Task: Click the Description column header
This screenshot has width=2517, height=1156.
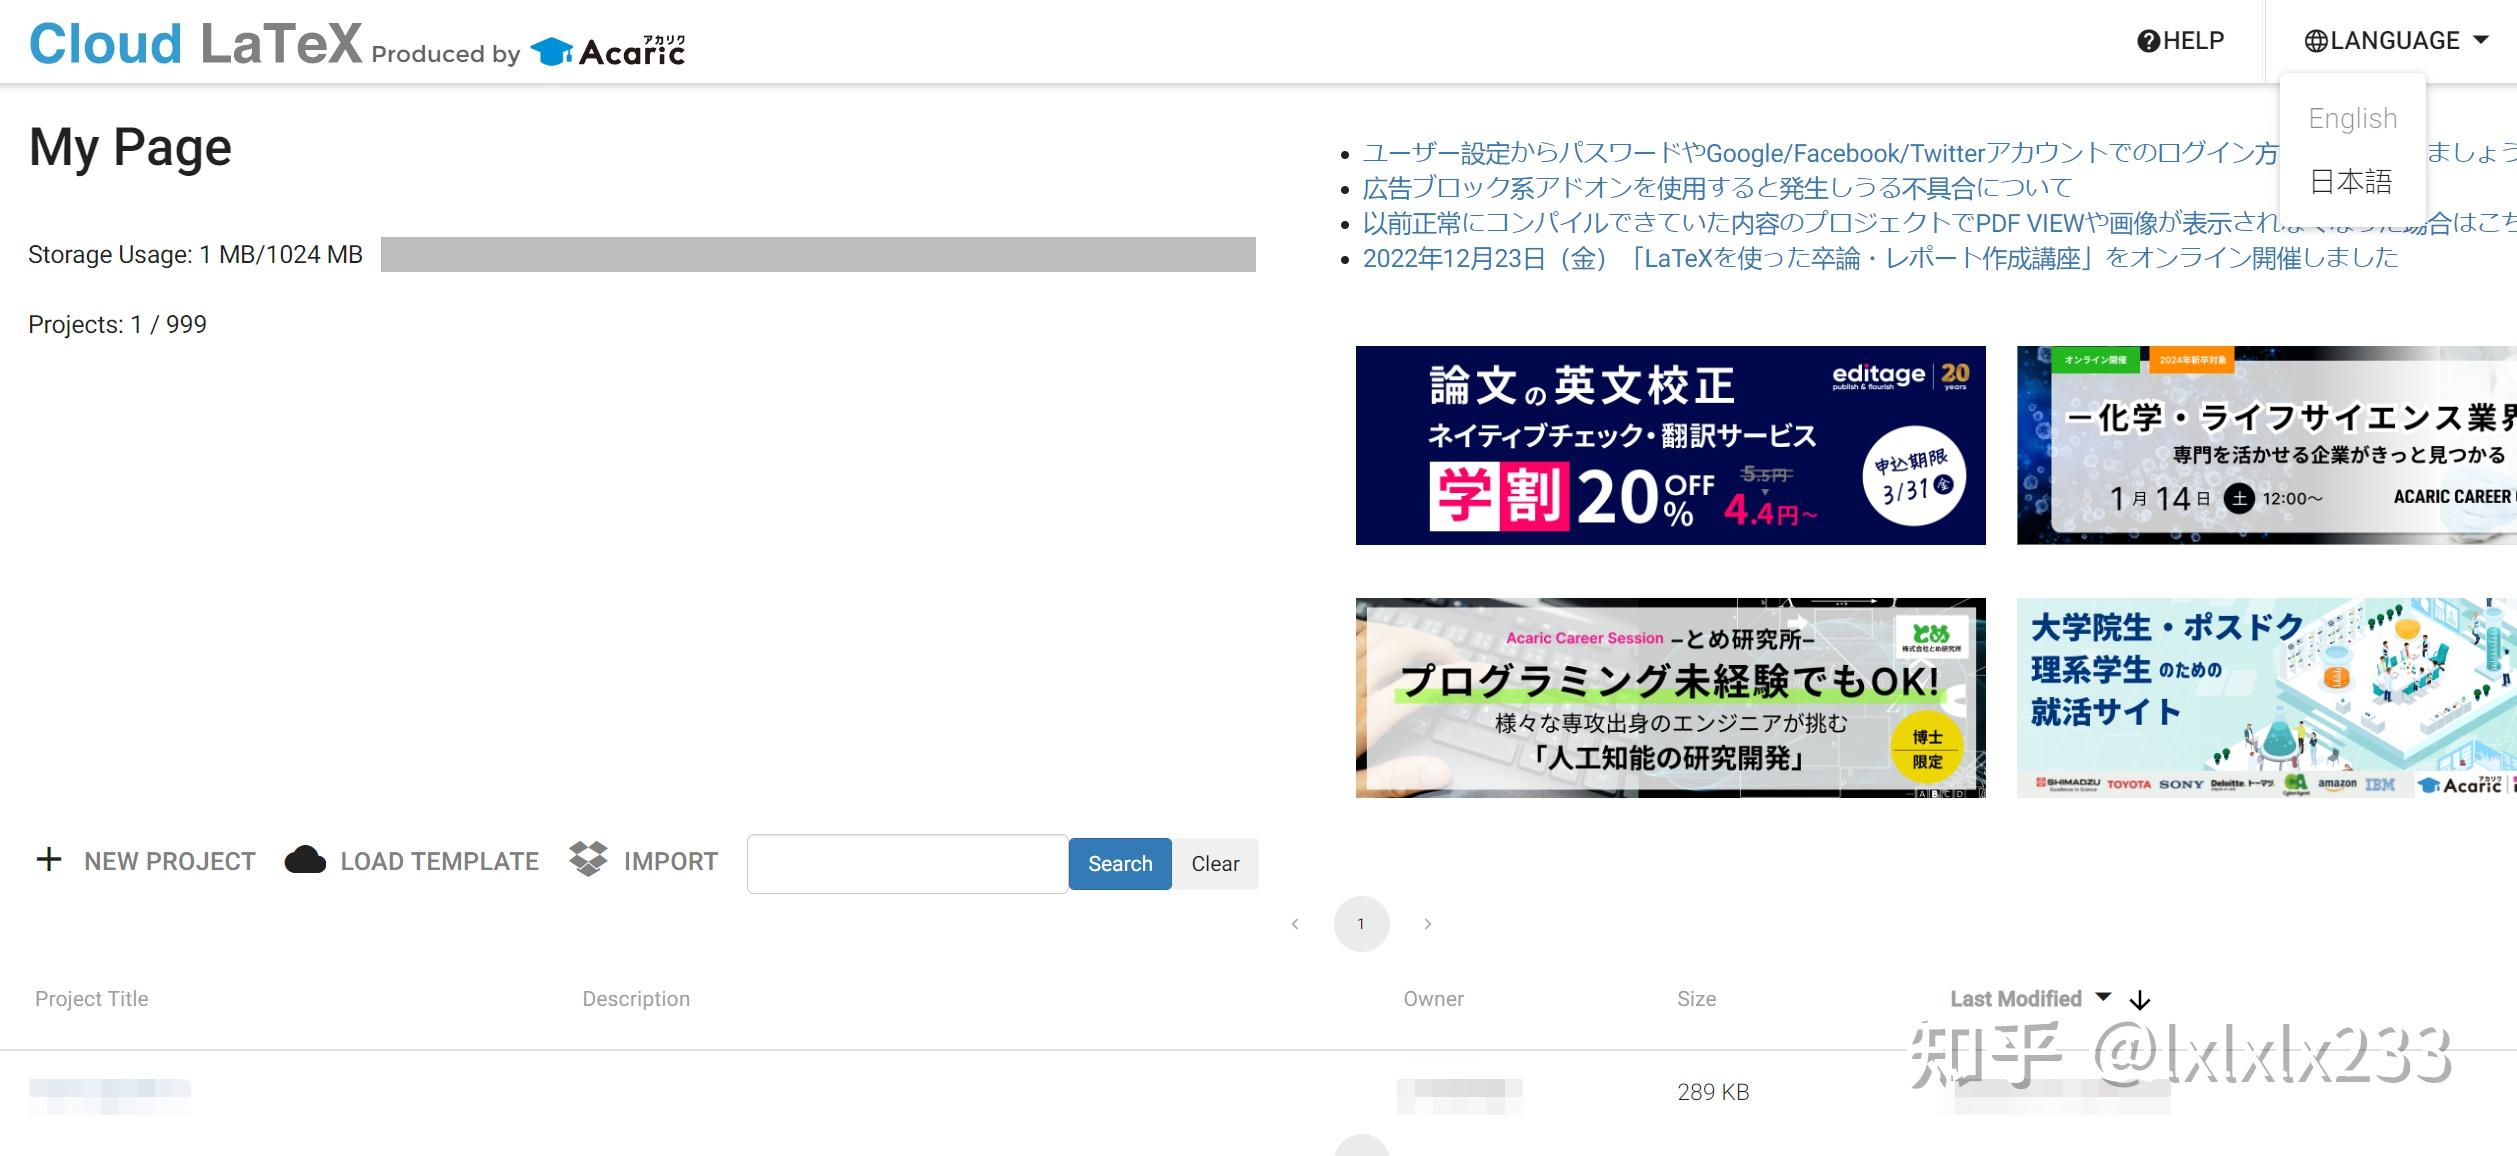Action: click(636, 999)
